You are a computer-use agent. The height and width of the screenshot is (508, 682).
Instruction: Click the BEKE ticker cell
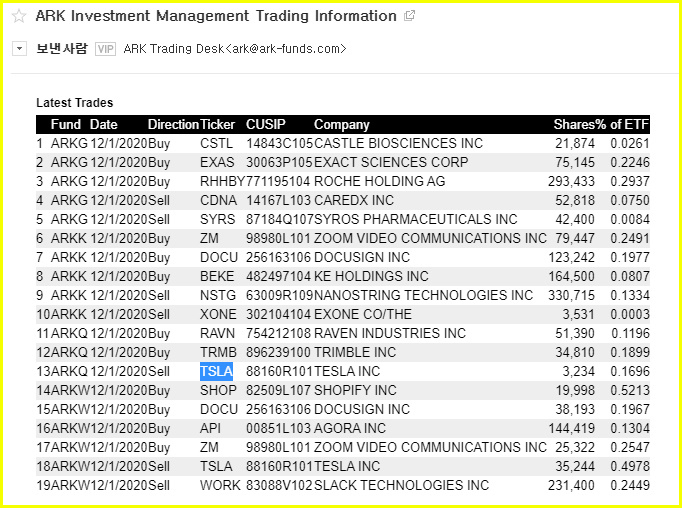217,276
